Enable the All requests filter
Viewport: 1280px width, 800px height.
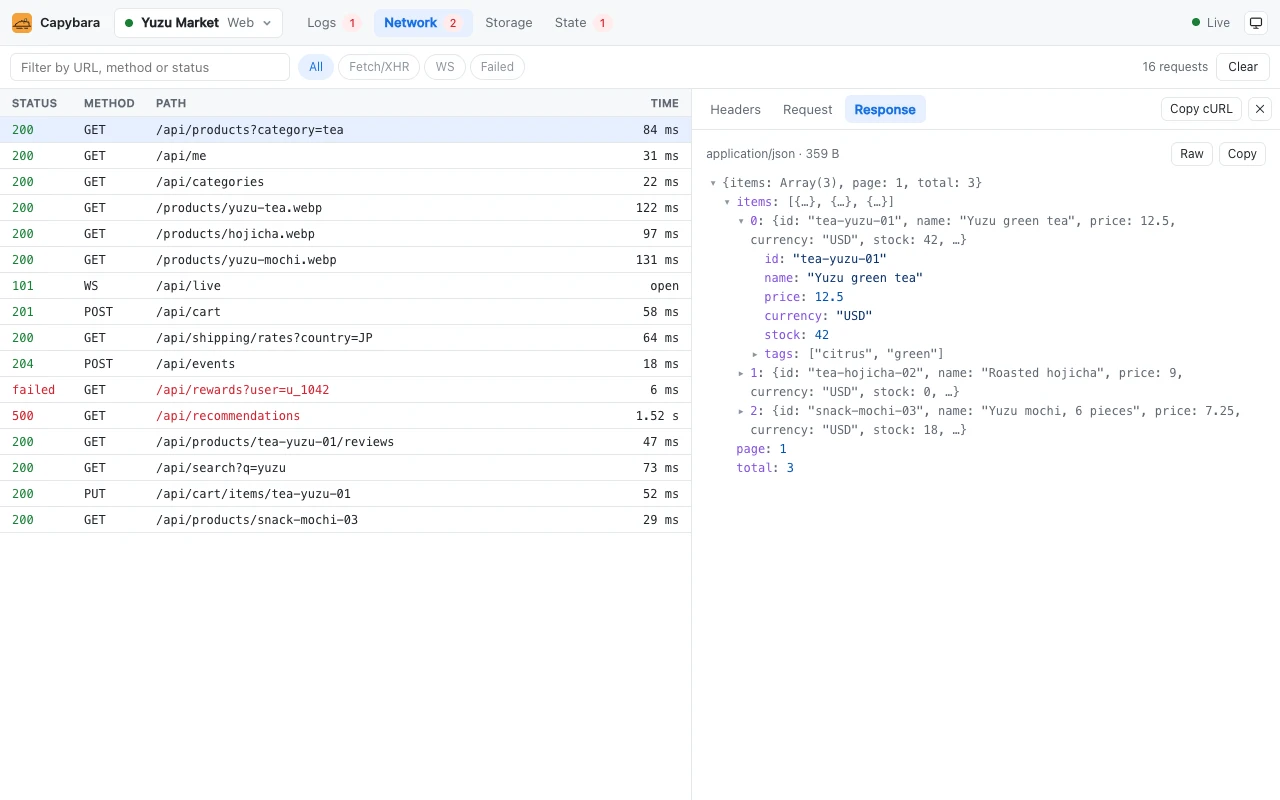[316, 67]
